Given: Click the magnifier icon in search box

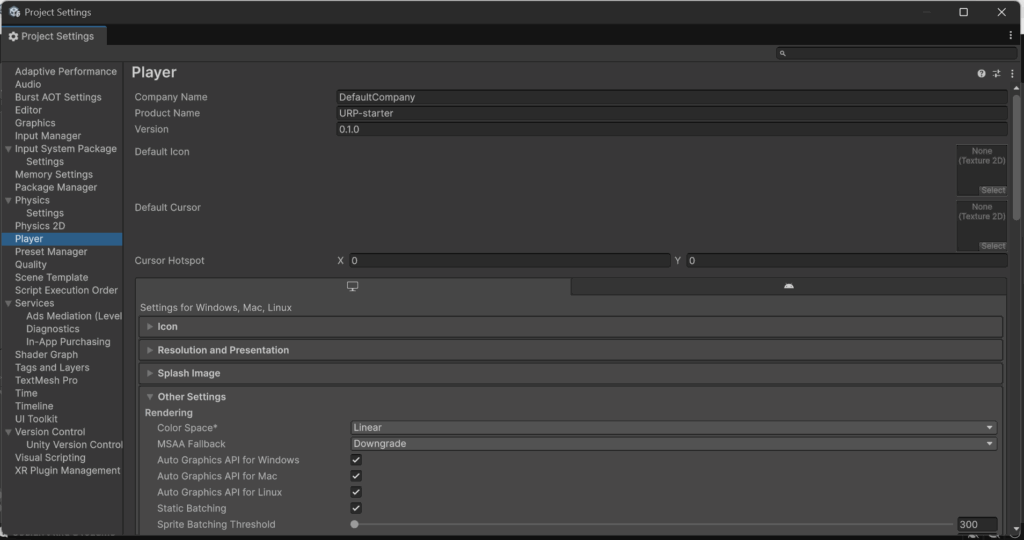Looking at the screenshot, I should tap(783, 54).
